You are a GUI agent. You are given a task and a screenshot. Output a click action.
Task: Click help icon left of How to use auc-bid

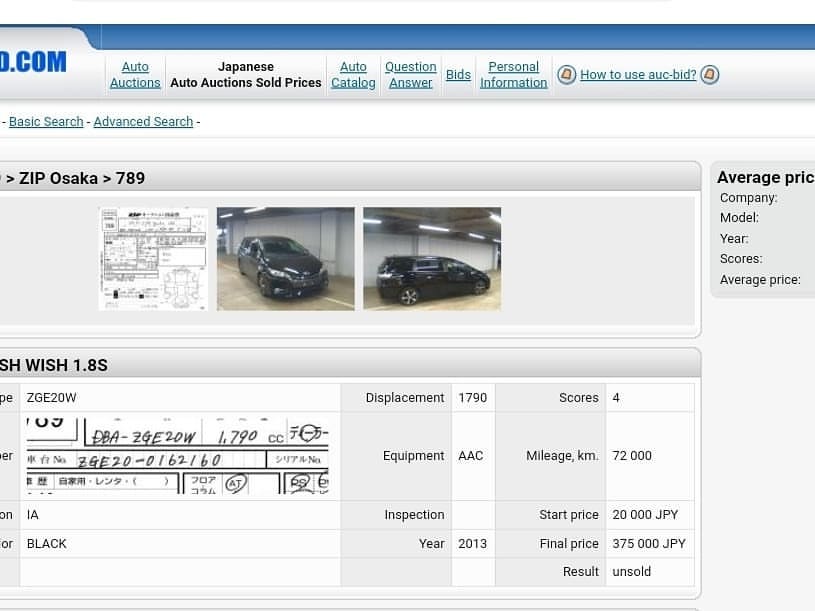567,74
